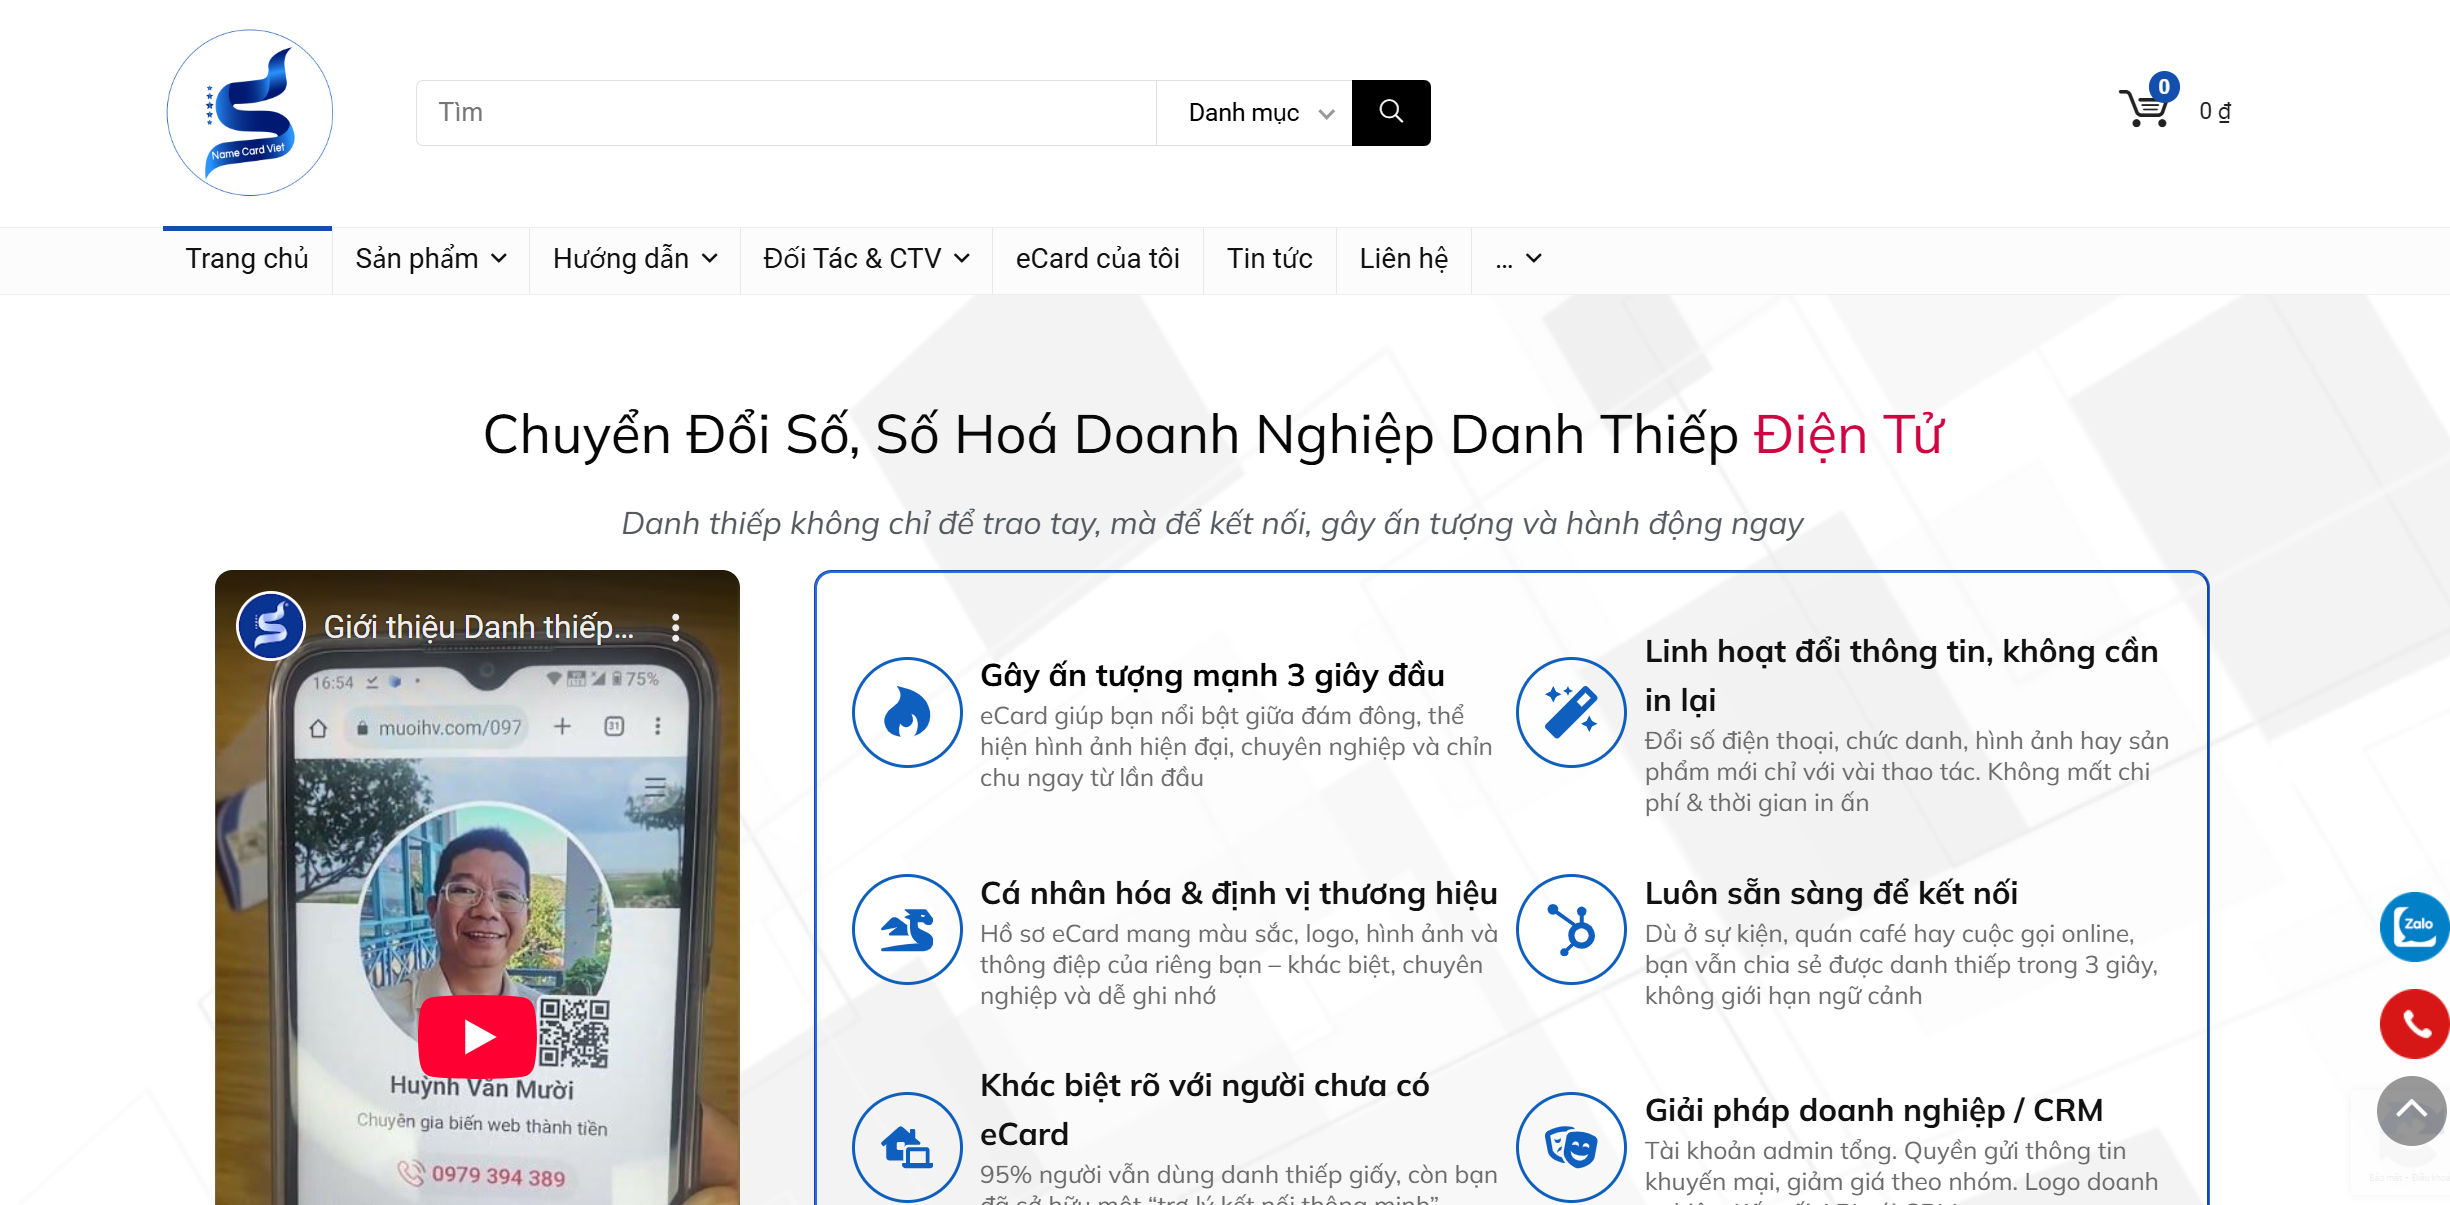Click heading Gây ấn tượng mạnh 3 giây đầu
Viewport: 2450px width, 1205px height.
(x=1212, y=675)
